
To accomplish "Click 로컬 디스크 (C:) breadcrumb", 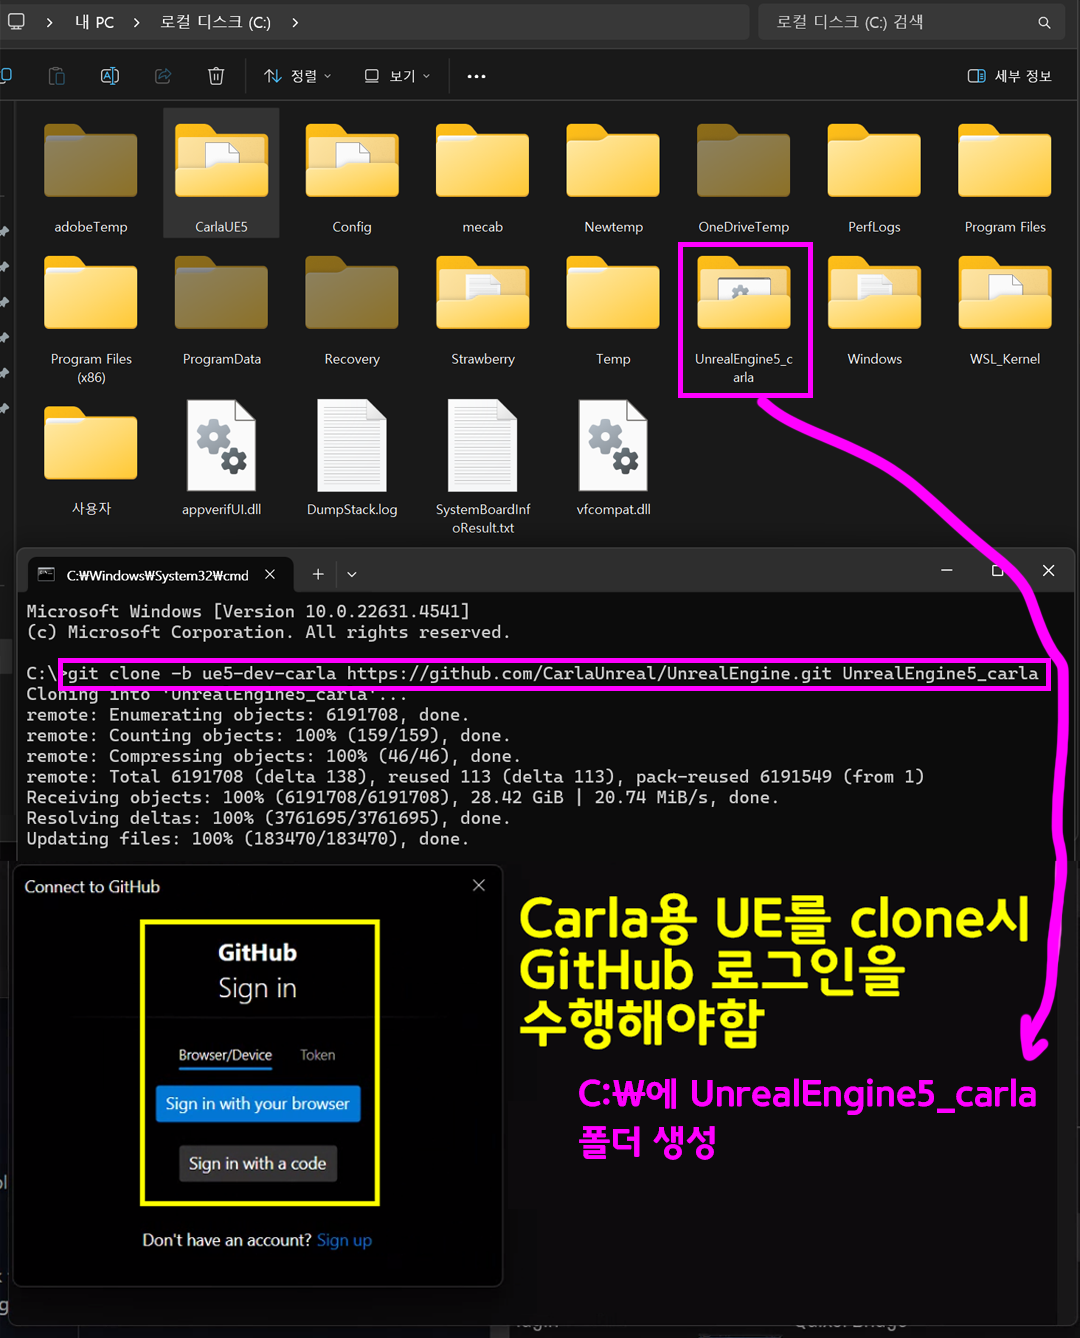I will (x=216, y=22).
